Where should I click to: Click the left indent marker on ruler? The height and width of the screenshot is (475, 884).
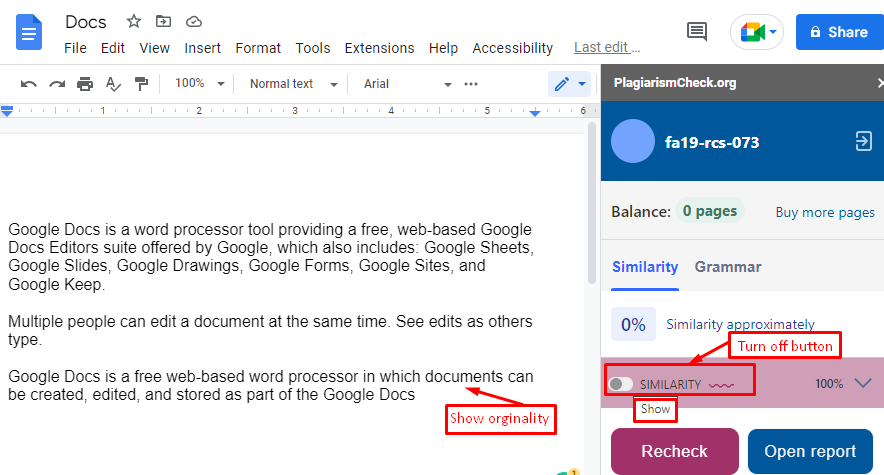click(7, 111)
